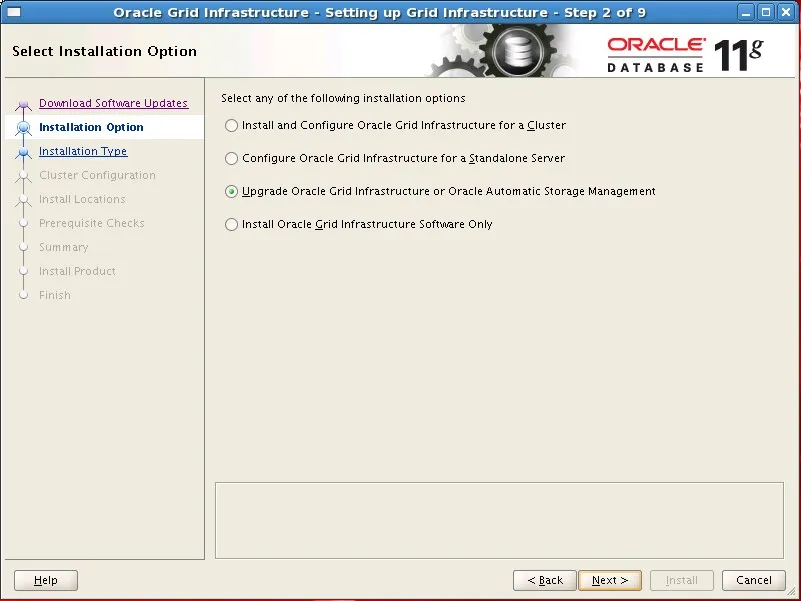The width and height of the screenshot is (801, 601).
Task: Open the Download Software Updates step link
Action: point(113,103)
